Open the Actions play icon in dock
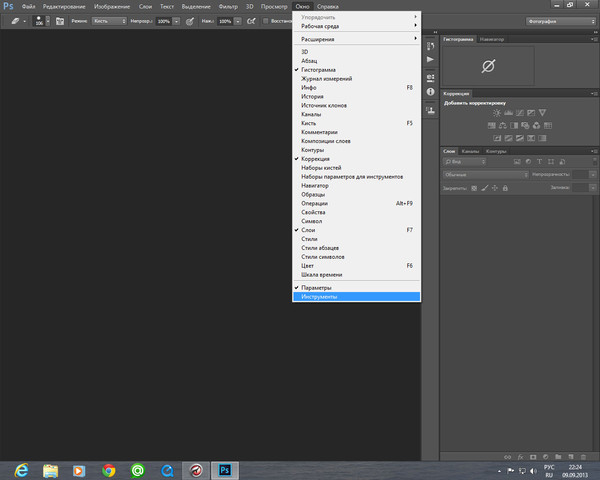The image size is (600, 480). pyautogui.click(x=430, y=59)
